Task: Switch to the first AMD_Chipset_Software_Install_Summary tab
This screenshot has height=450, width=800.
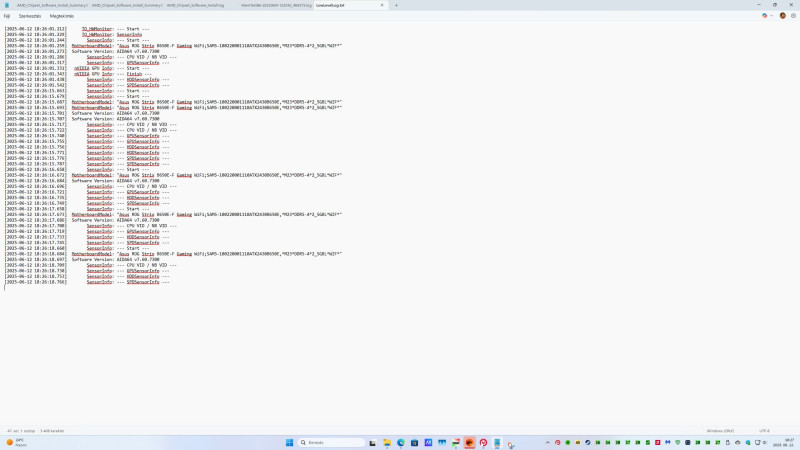Action: pyautogui.click(x=51, y=5)
